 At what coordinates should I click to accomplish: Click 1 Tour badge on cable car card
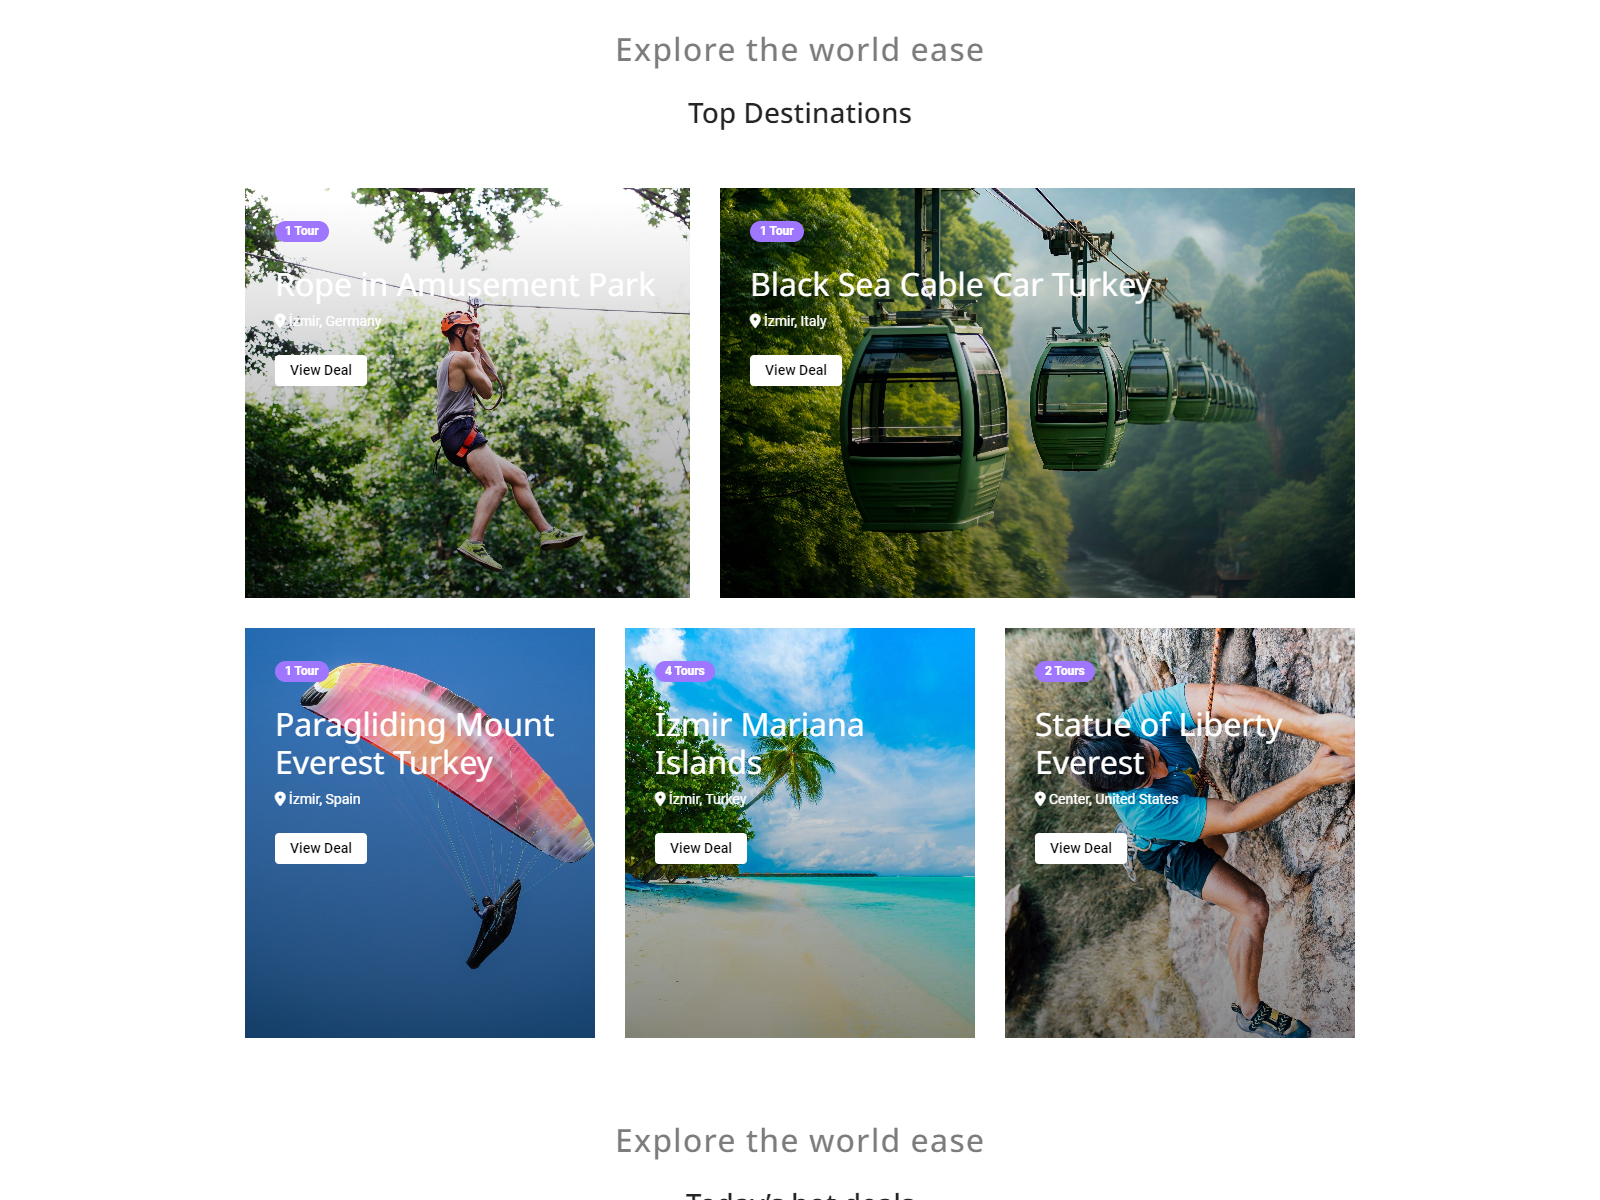coord(777,231)
